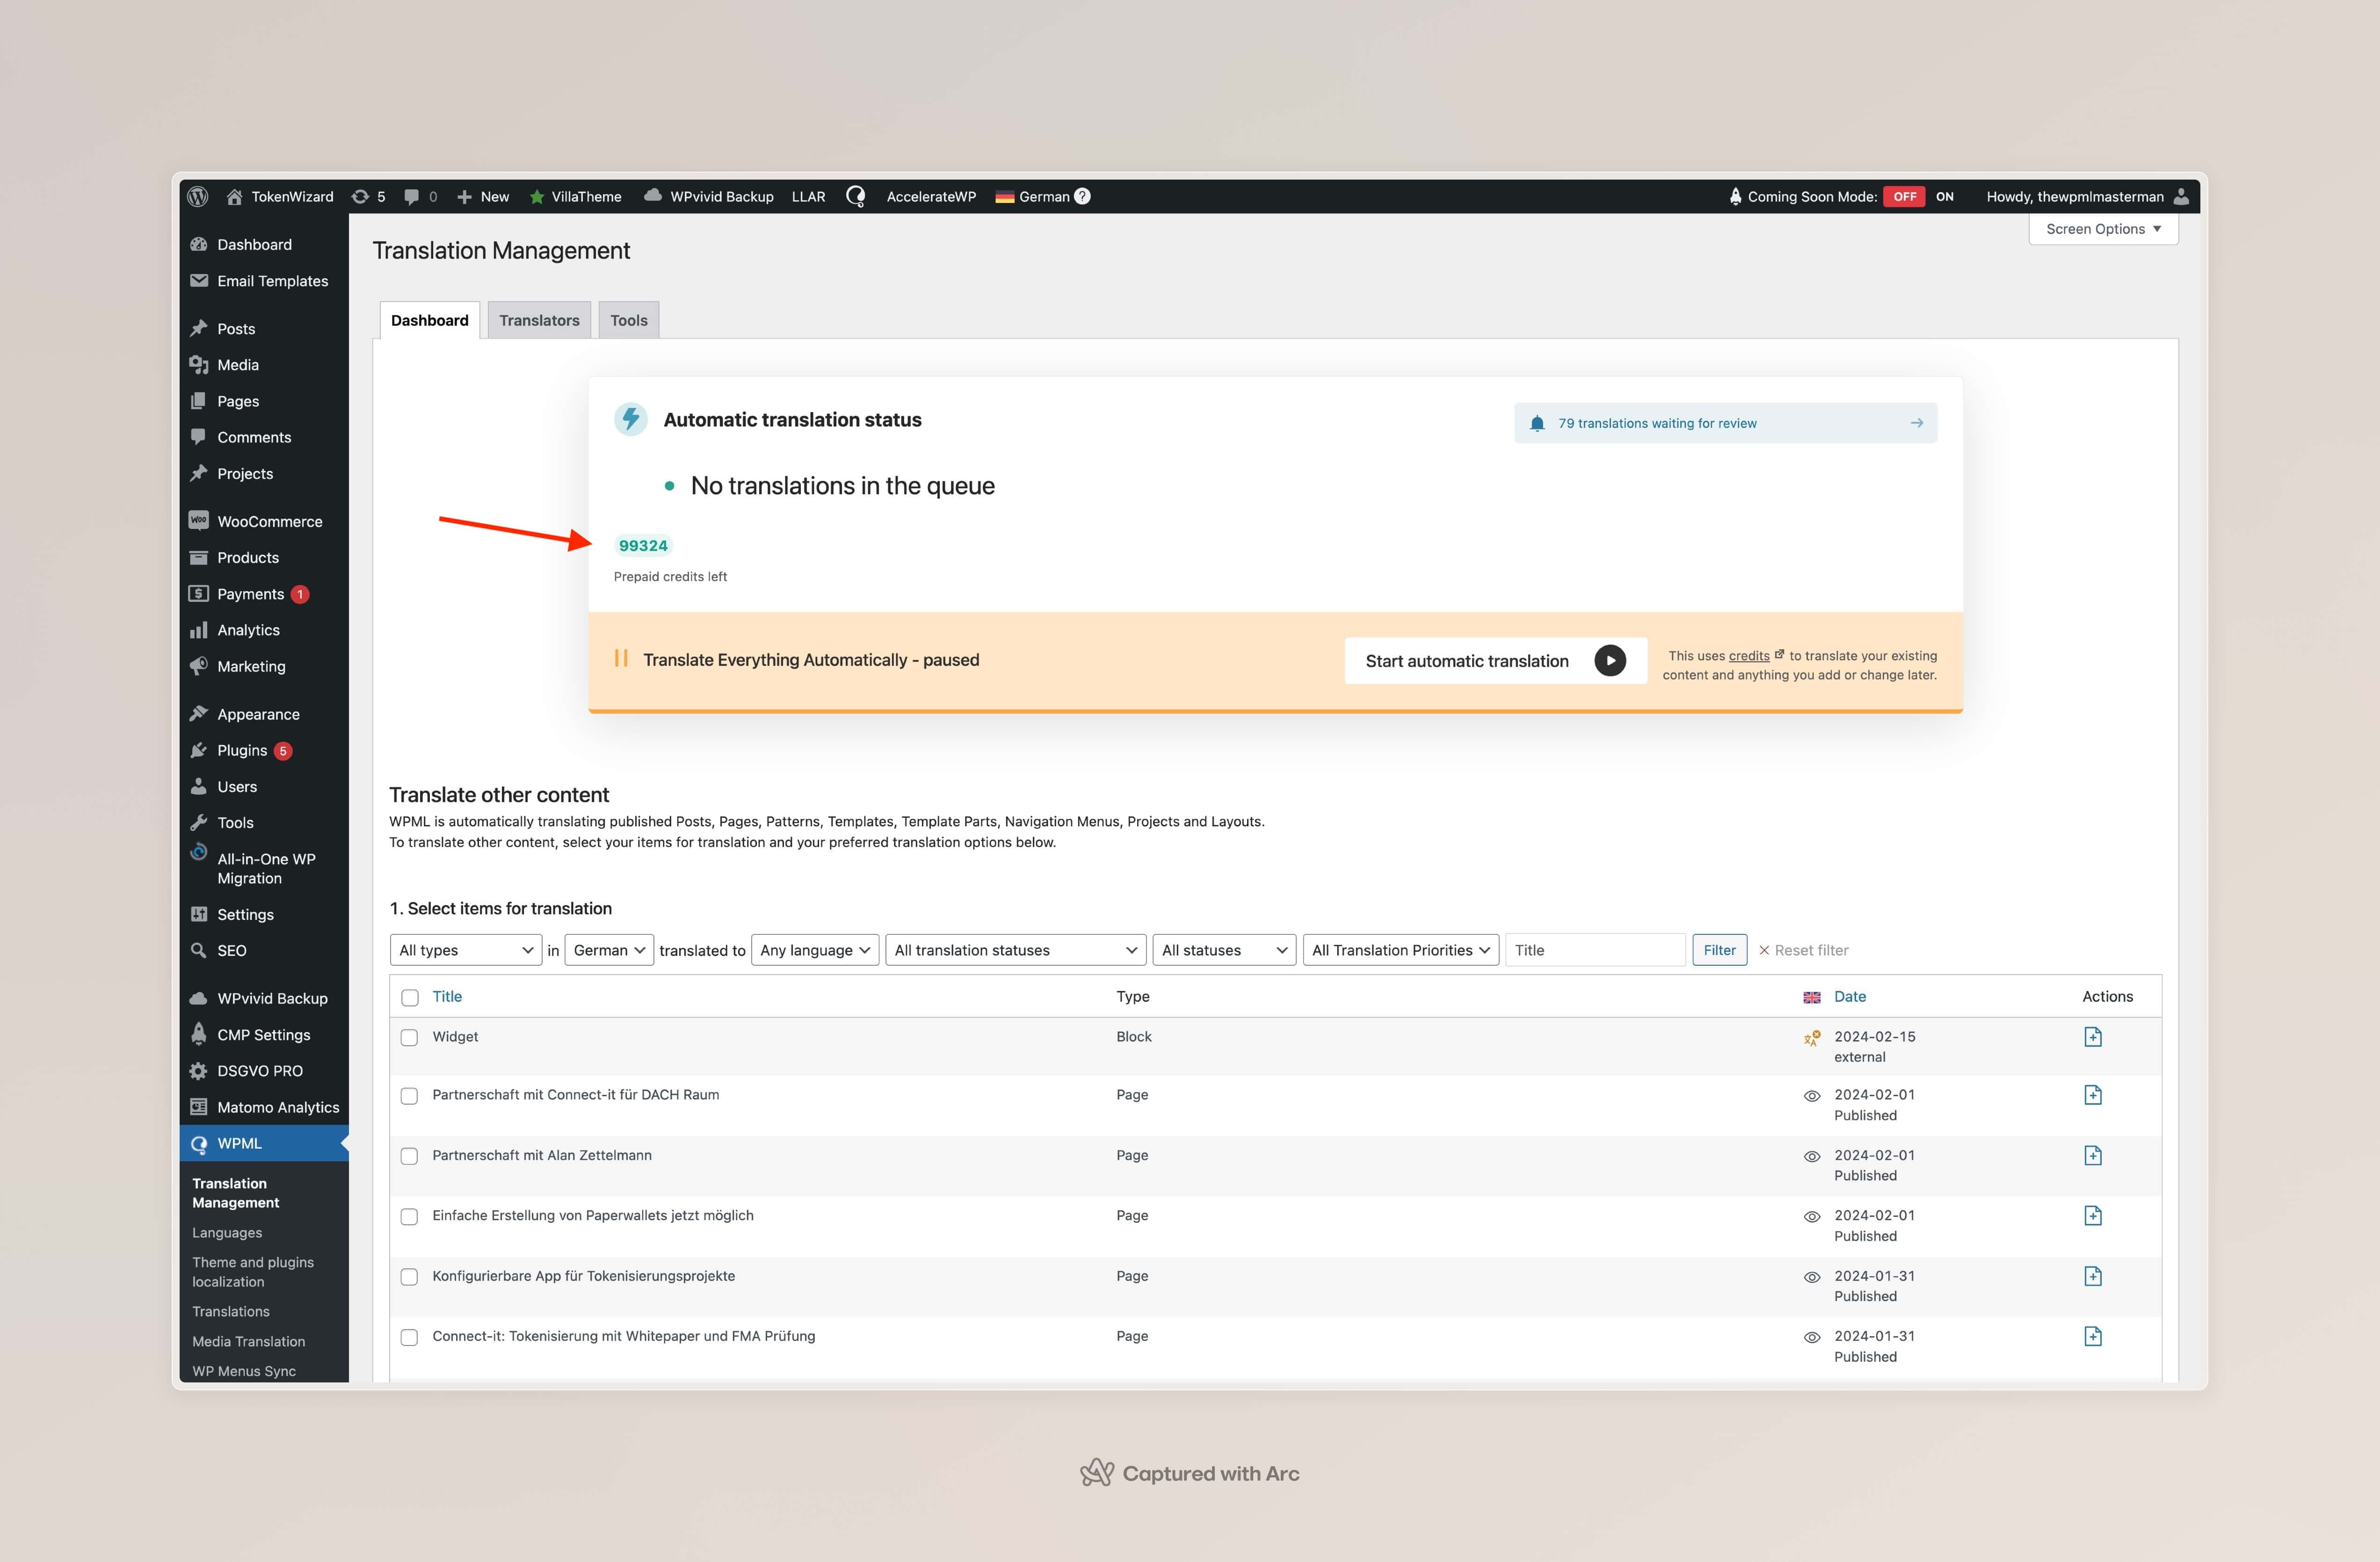
Task: Set Coming Soon Mode to OFF
Action: click(1904, 196)
